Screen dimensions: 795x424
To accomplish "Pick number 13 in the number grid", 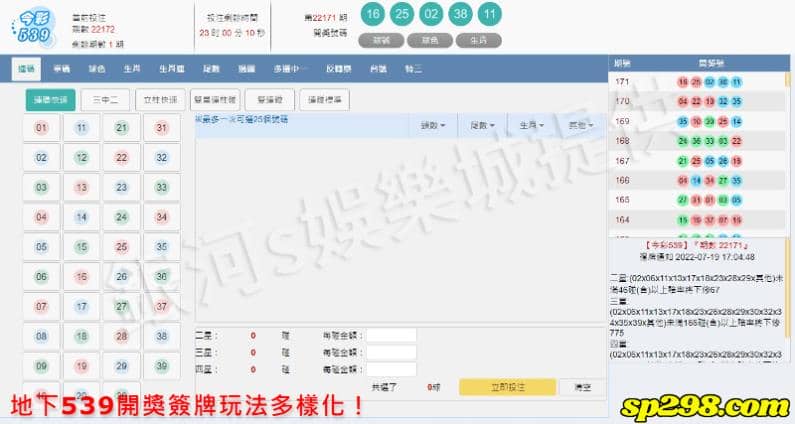I will click(x=82, y=187).
